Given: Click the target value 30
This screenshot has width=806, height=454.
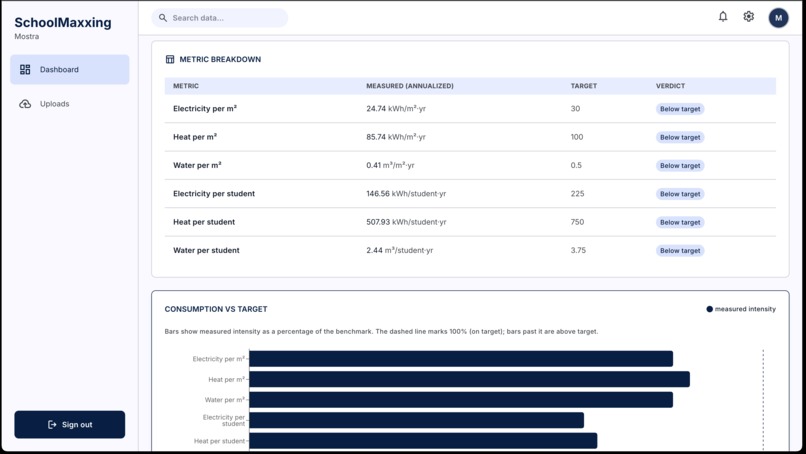Looking at the screenshot, I should (575, 108).
